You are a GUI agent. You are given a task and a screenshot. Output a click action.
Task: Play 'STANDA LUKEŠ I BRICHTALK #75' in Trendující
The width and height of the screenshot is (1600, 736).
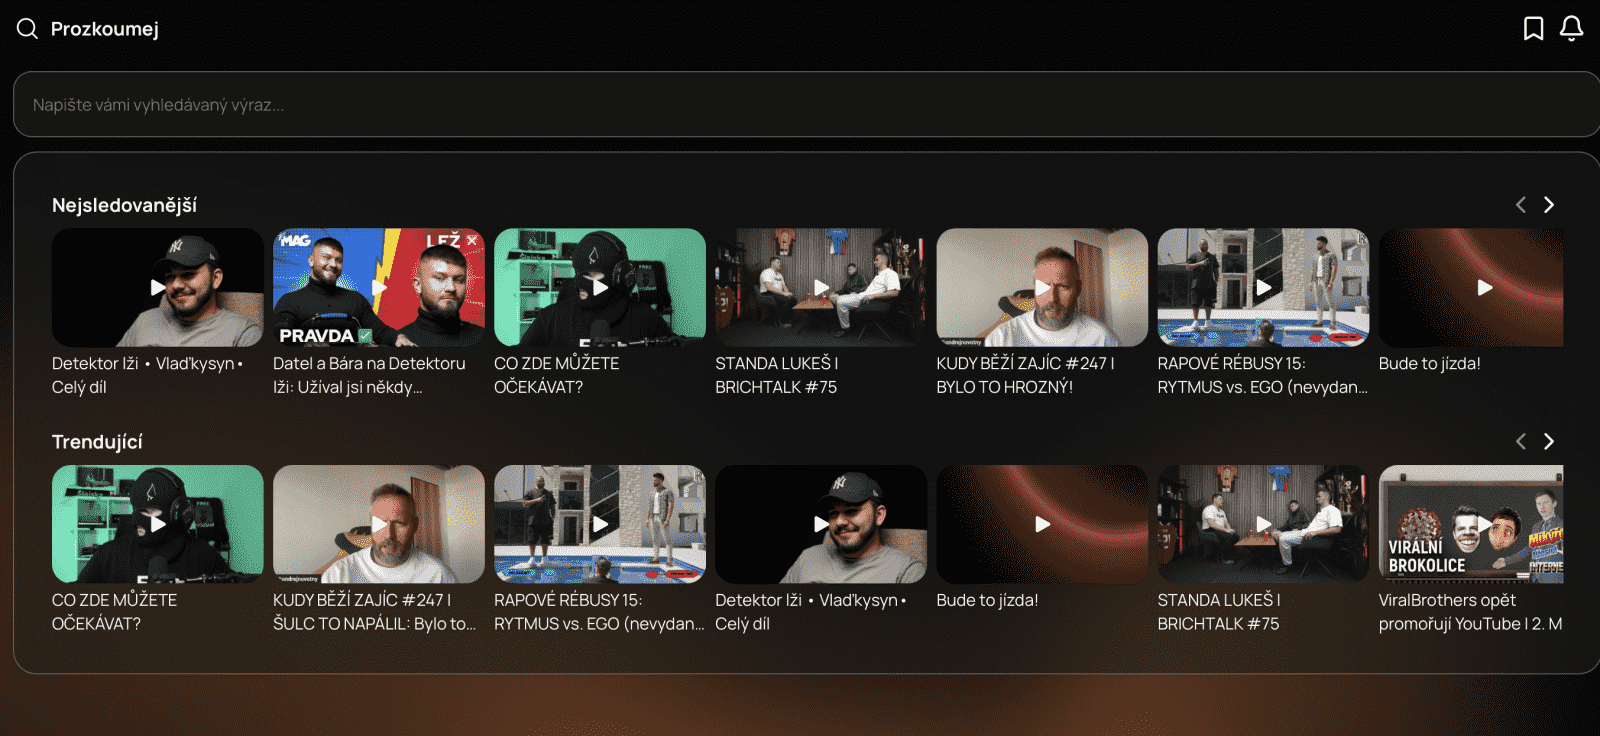point(1263,524)
